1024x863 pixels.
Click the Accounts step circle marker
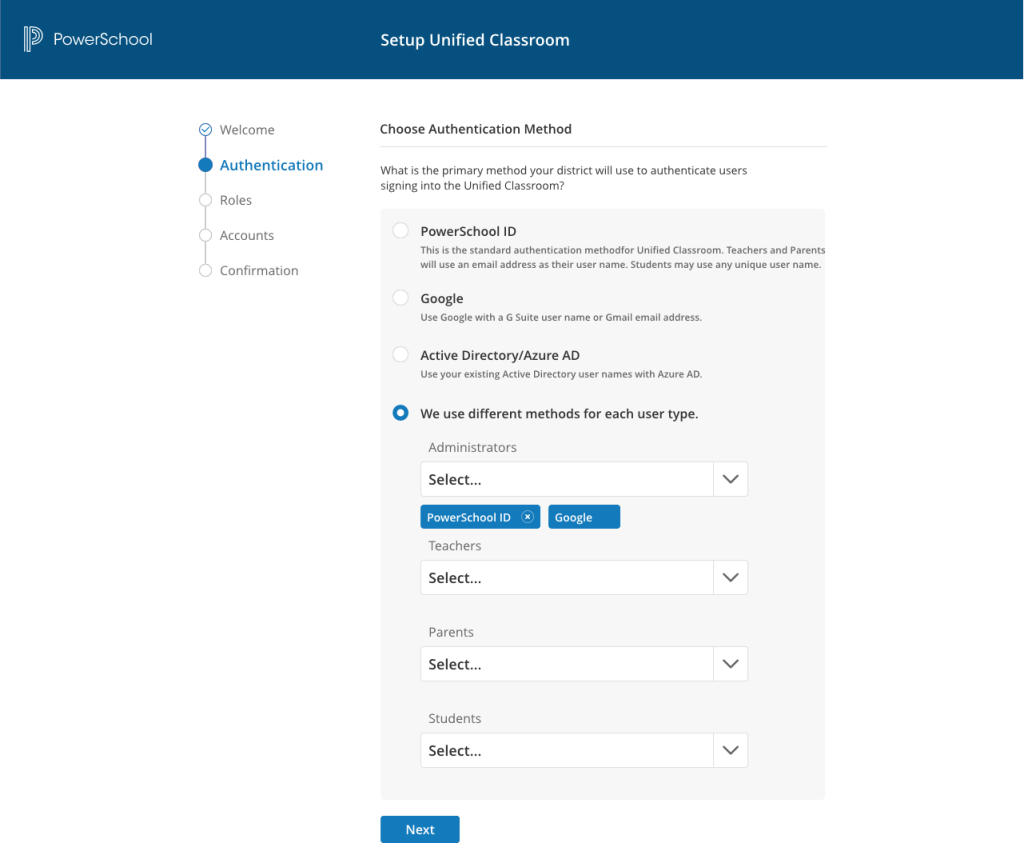tap(205, 236)
